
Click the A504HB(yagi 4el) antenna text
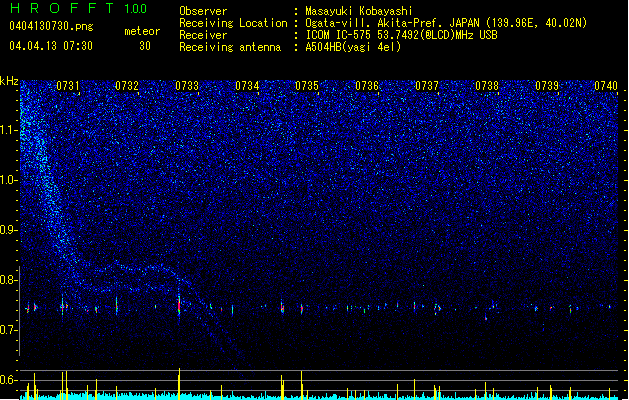point(353,47)
